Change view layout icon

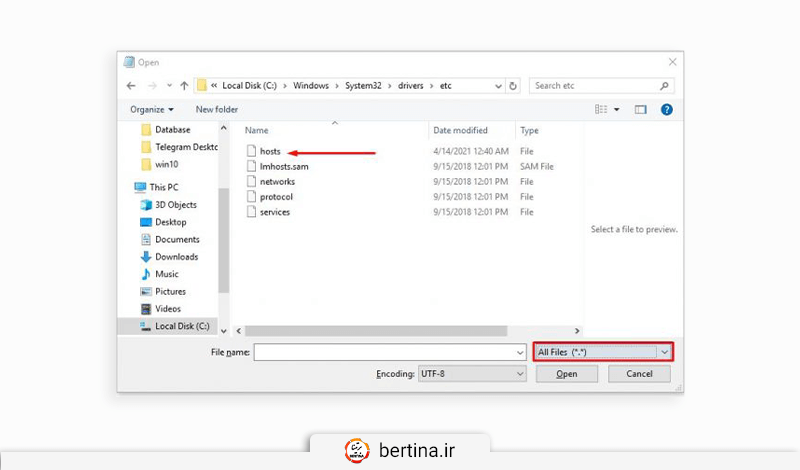tap(601, 109)
